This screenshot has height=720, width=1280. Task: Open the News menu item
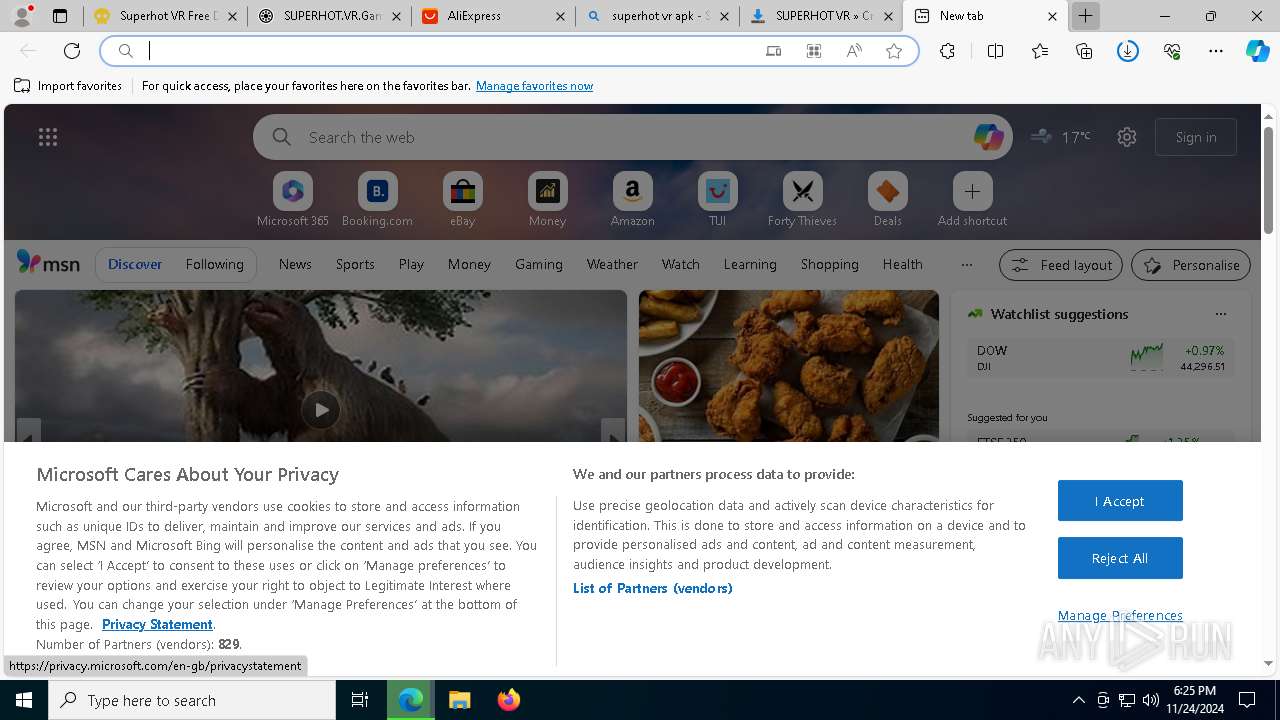[x=295, y=264]
